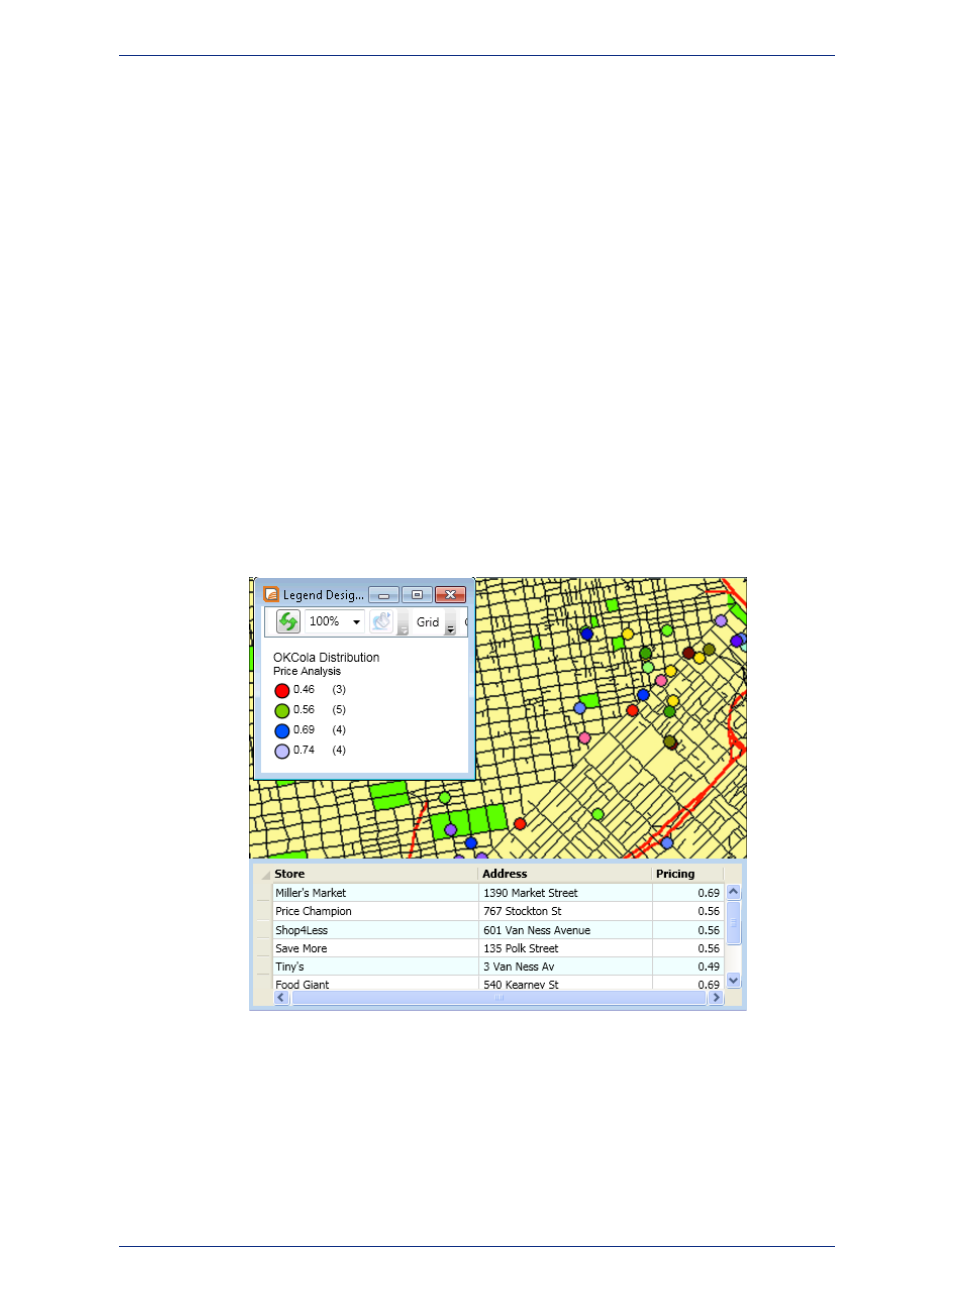Screen dimensions: 954x1312
Task: Minimize the Legend Designer window
Action: click(384, 595)
